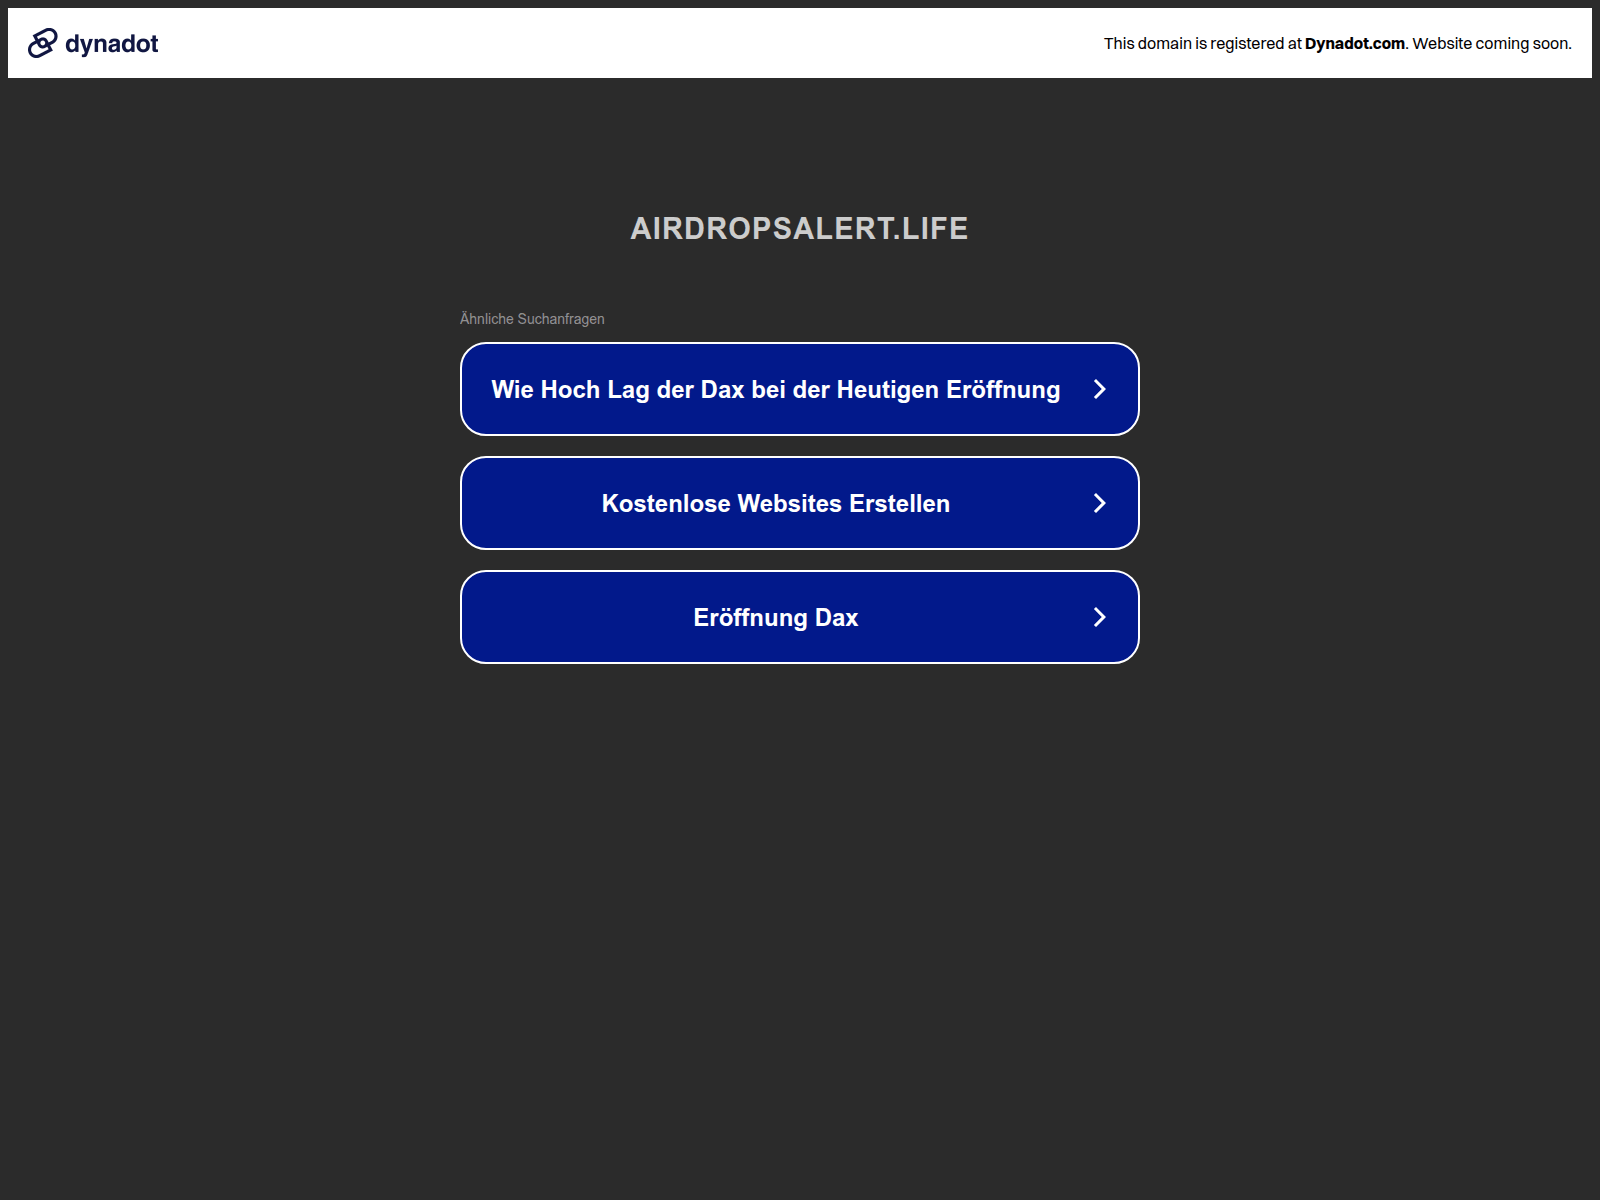This screenshot has height=1200, width=1600.
Task: Click the 'Ähnliche Suchanfragen' label
Action: [532, 319]
